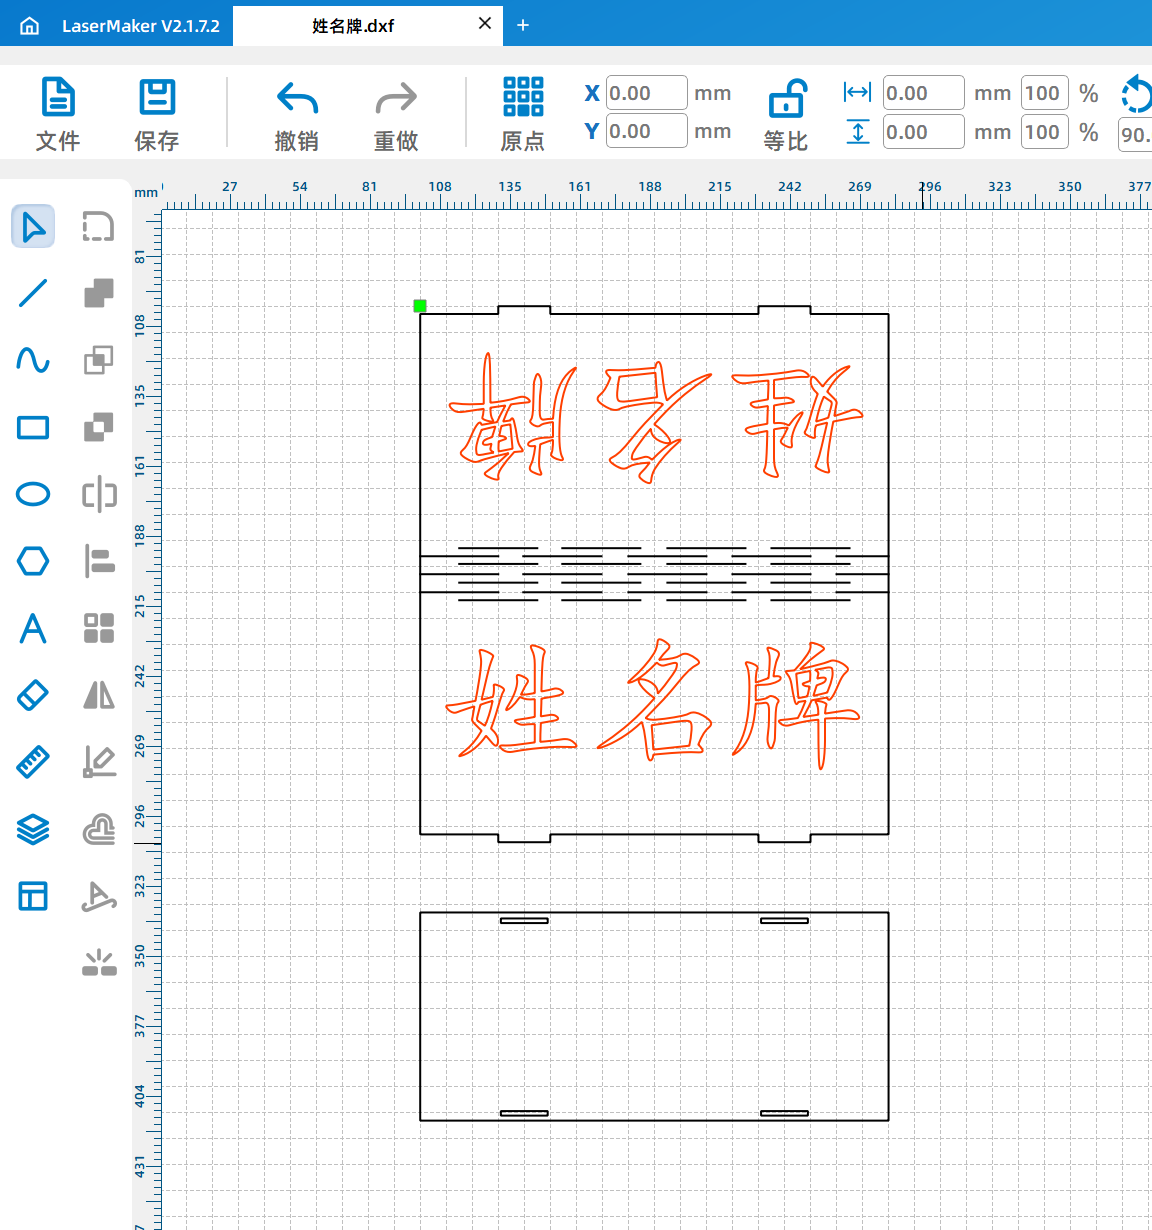Select the straight line drawing tool
Image resolution: width=1152 pixels, height=1230 pixels.
(x=33, y=293)
